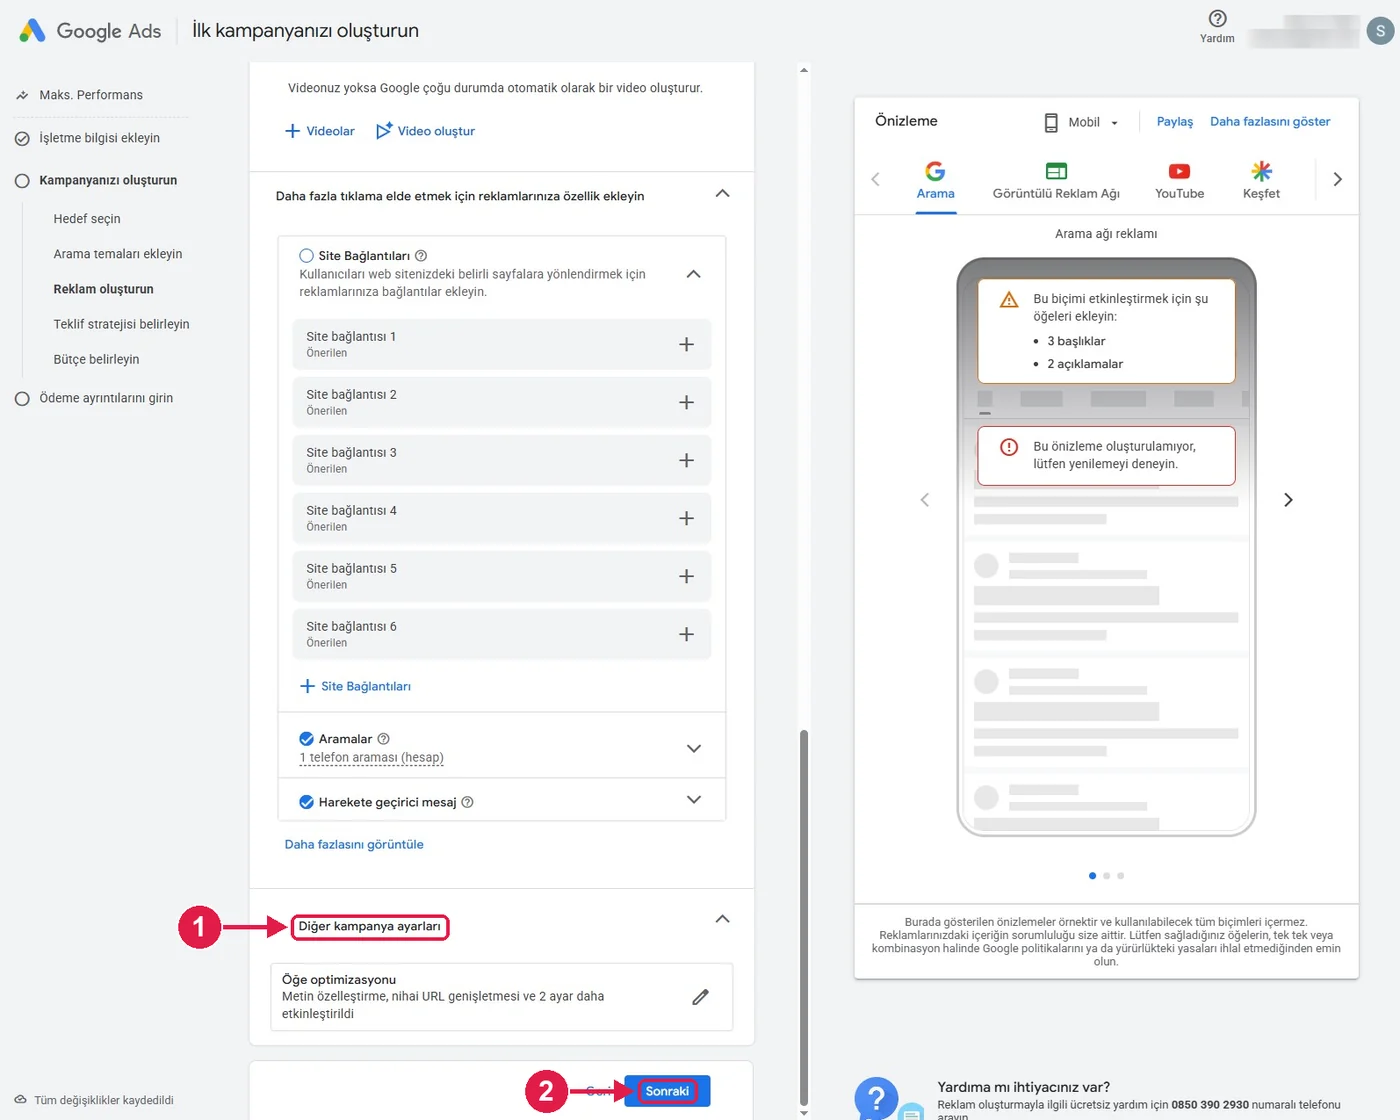Edit Öğe optimizasyonu with pencil icon
Image resolution: width=1400 pixels, height=1120 pixels.
700,997
